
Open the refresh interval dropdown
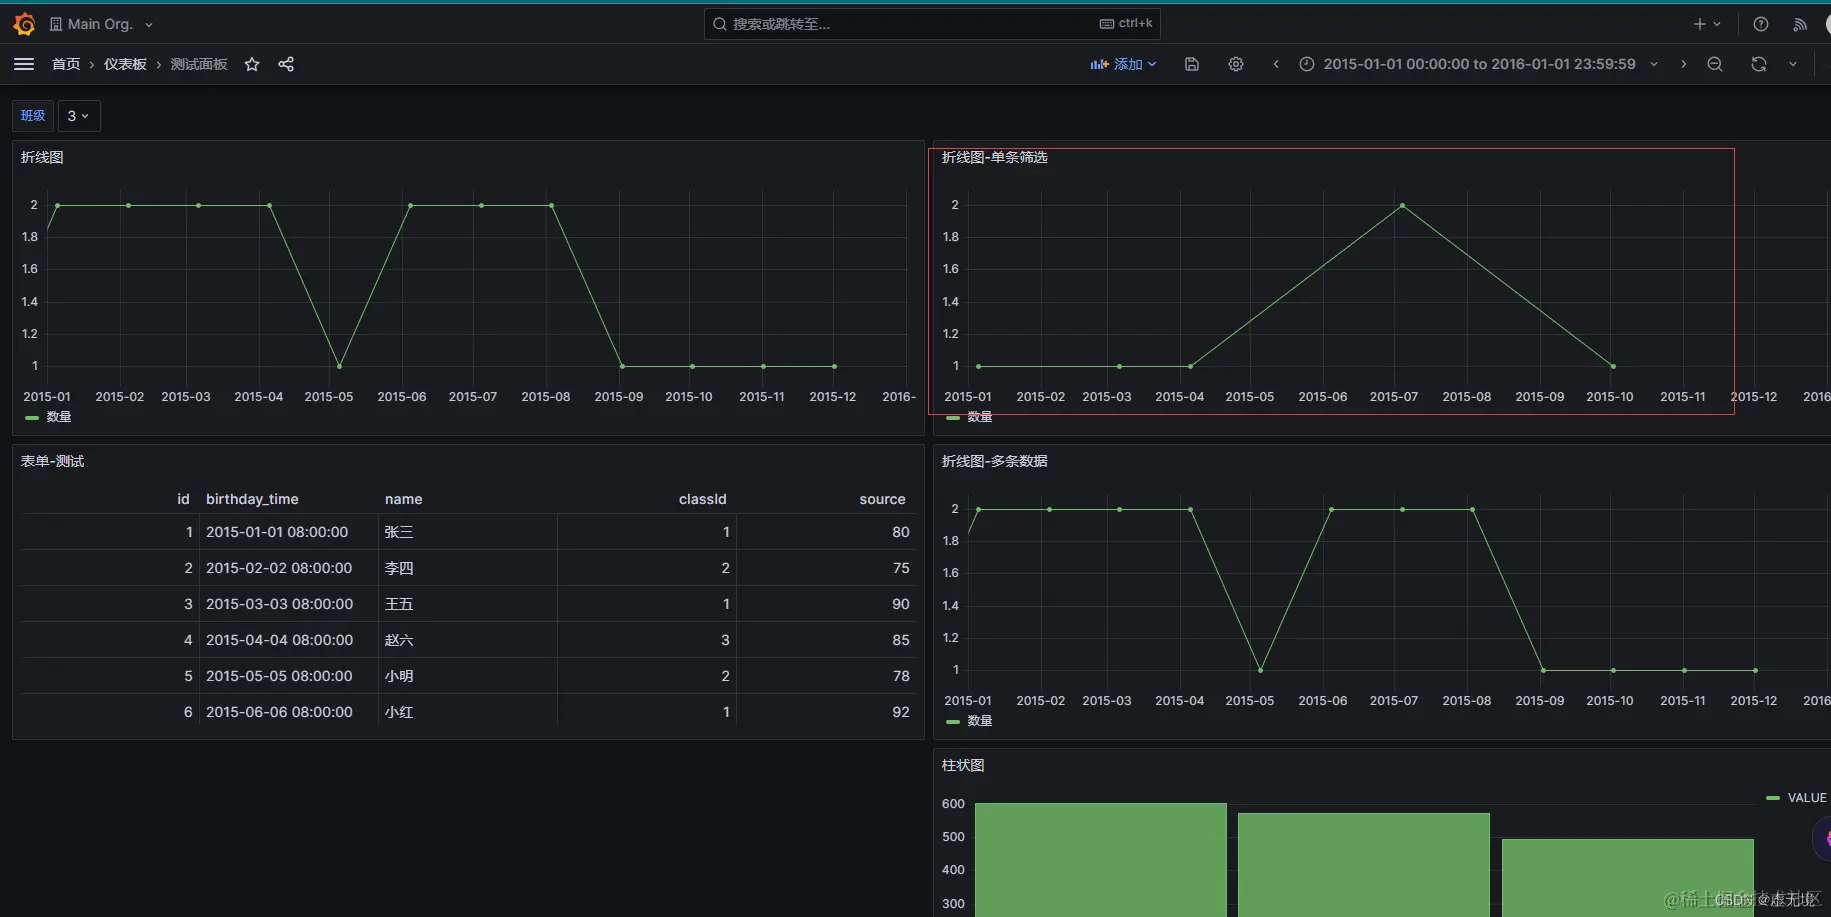(x=1793, y=64)
